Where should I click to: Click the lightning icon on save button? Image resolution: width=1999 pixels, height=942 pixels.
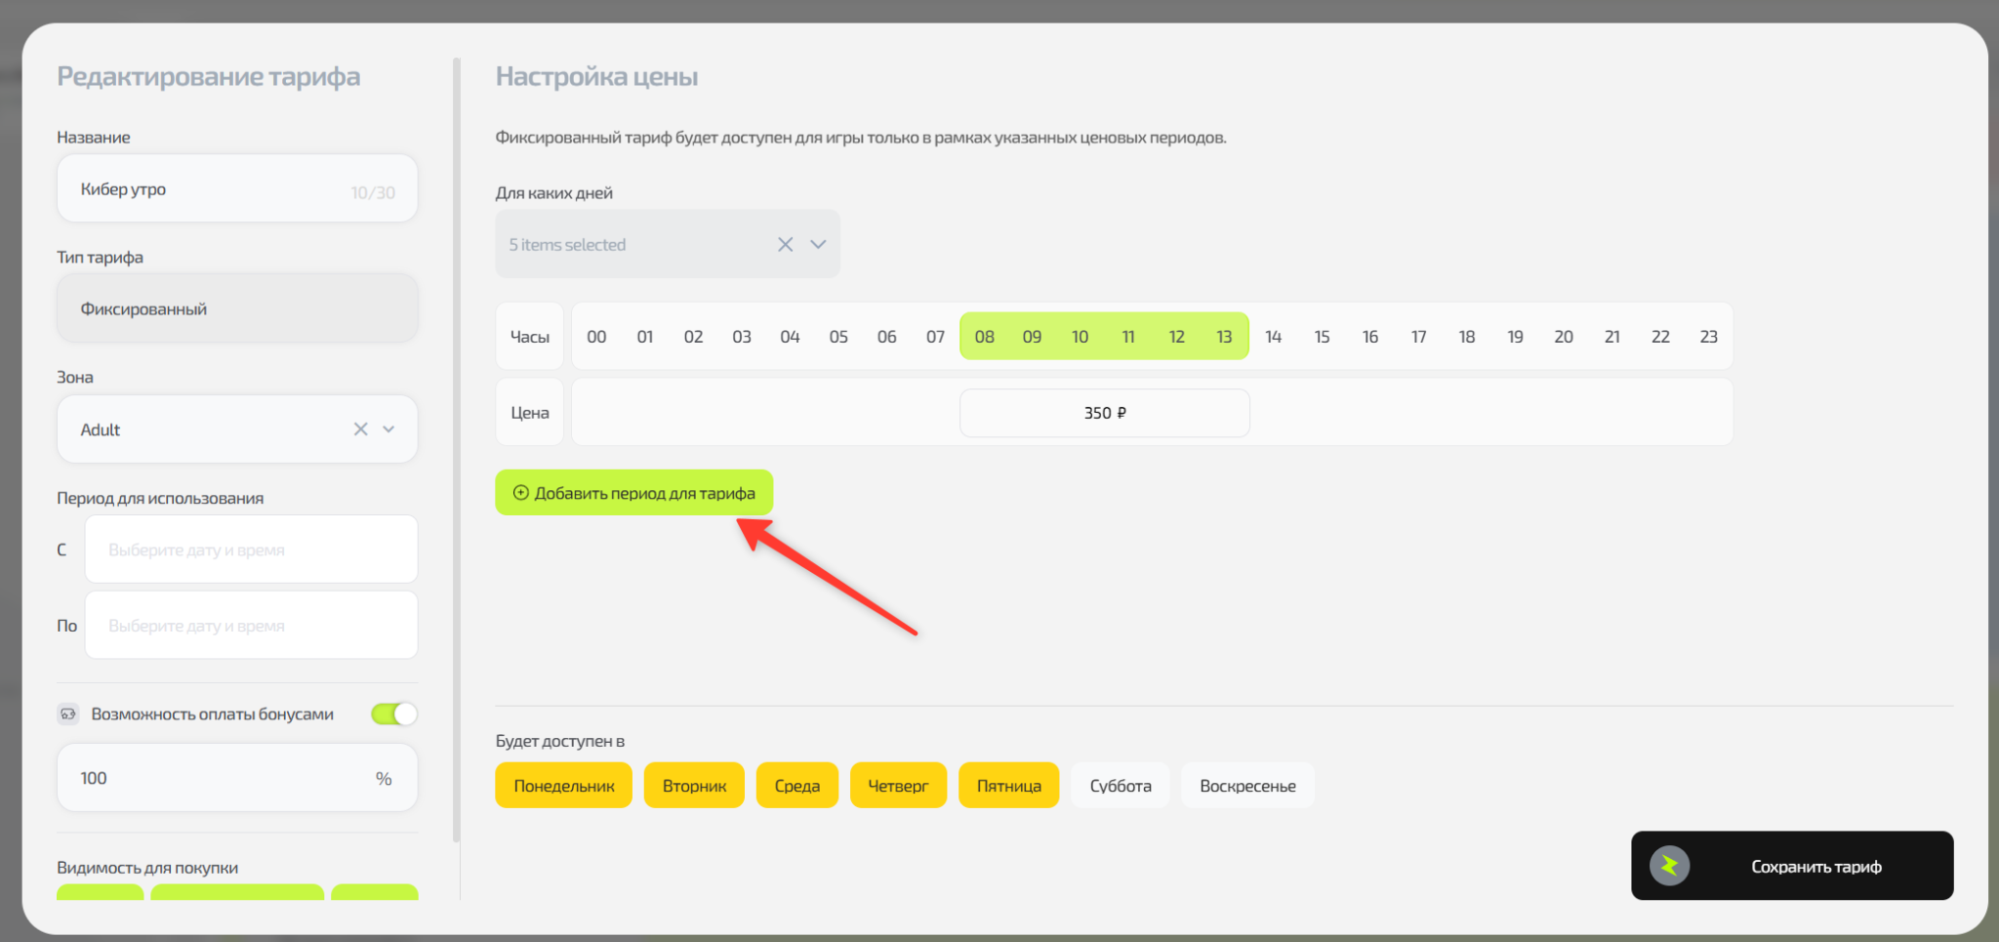tap(1669, 866)
